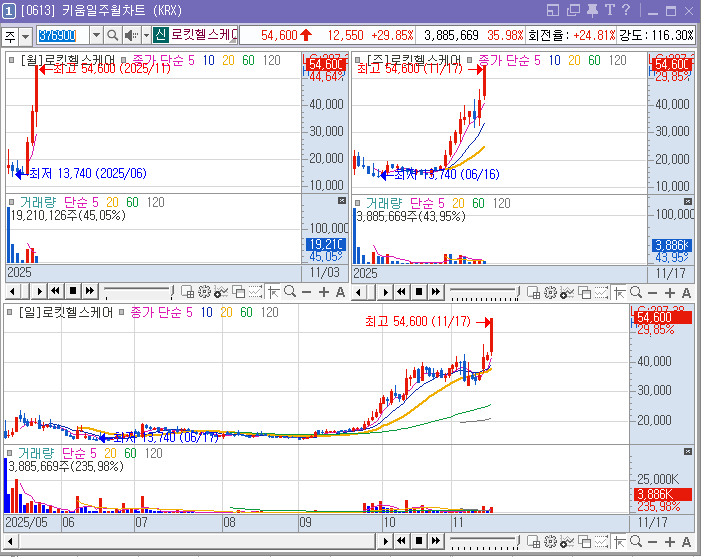This screenshot has height=557, width=701.
Task: Add indicator in weekly chart toolbar
Action: (566, 293)
